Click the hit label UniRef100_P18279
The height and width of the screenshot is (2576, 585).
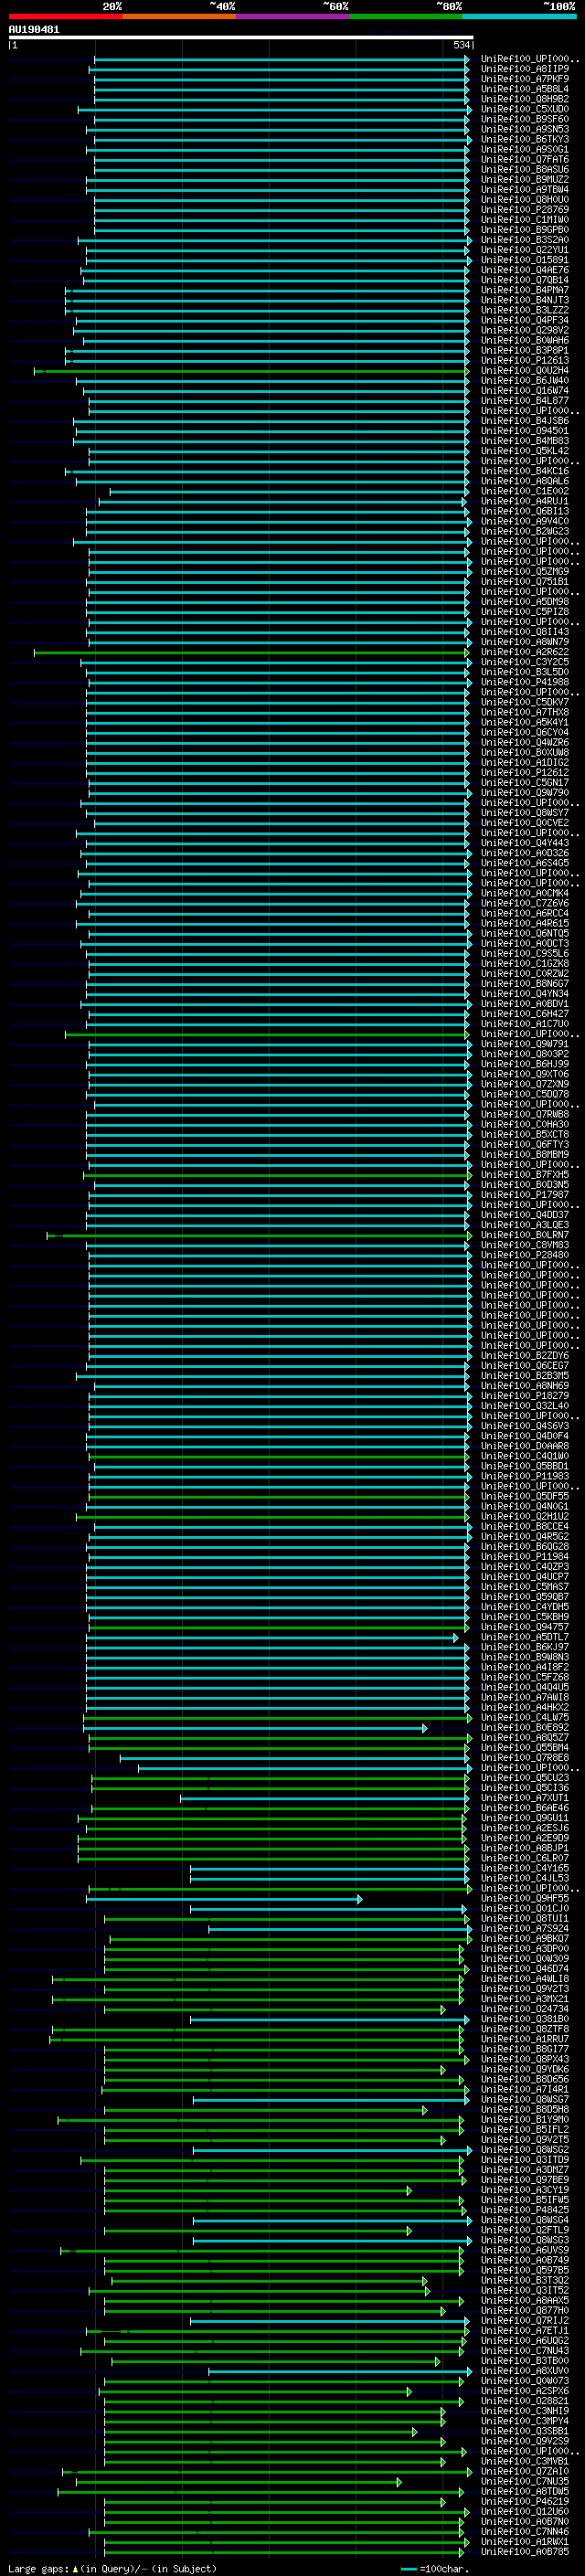(525, 1395)
